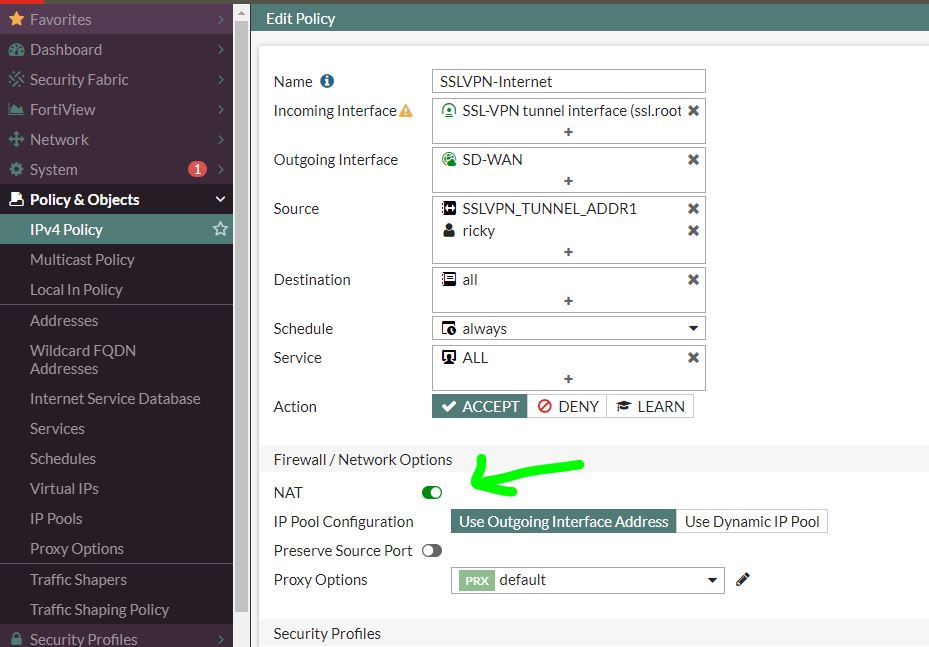The width and height of the screenshot is (929, 647).
Task: Remove SSL-VPN tunnel interface entry
Action: tap(693, 111)
